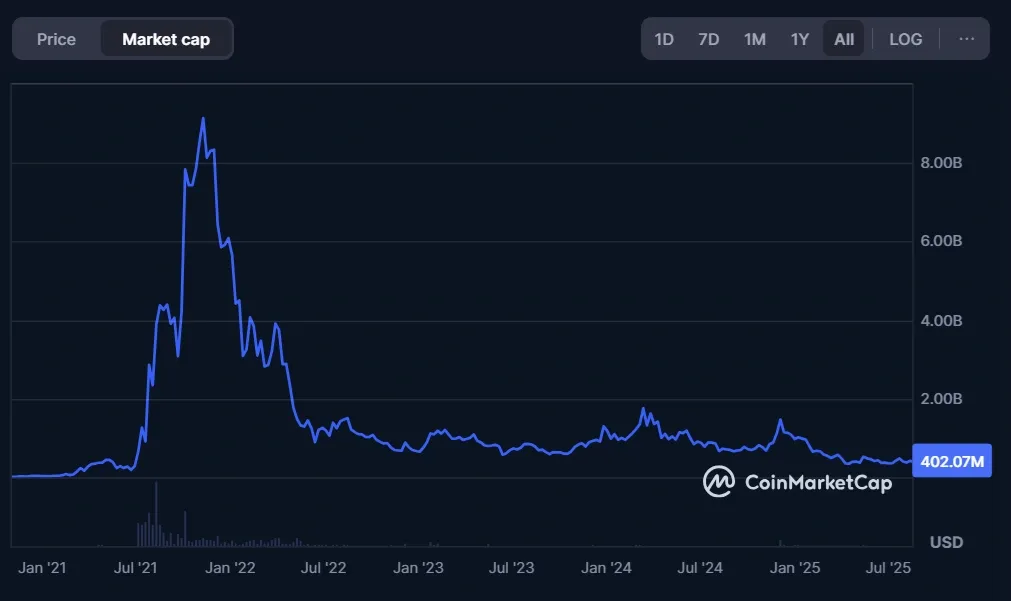The width and height of the screenshot is (1011, 601).
Task: Select the 1M time range
Action: coord(755,39)
